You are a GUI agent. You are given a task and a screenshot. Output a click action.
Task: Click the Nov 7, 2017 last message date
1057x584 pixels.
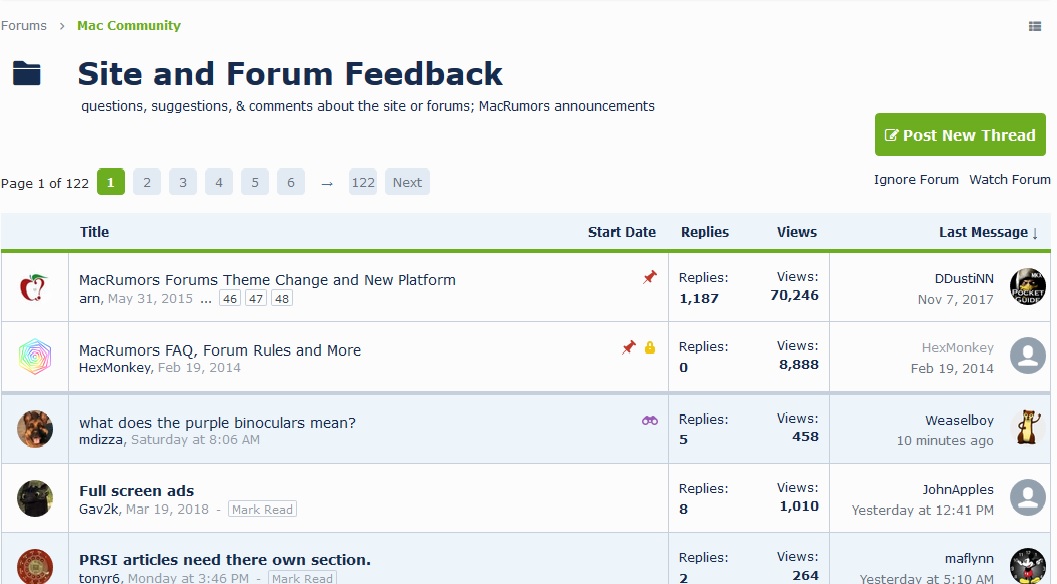(x=955, y=299)
